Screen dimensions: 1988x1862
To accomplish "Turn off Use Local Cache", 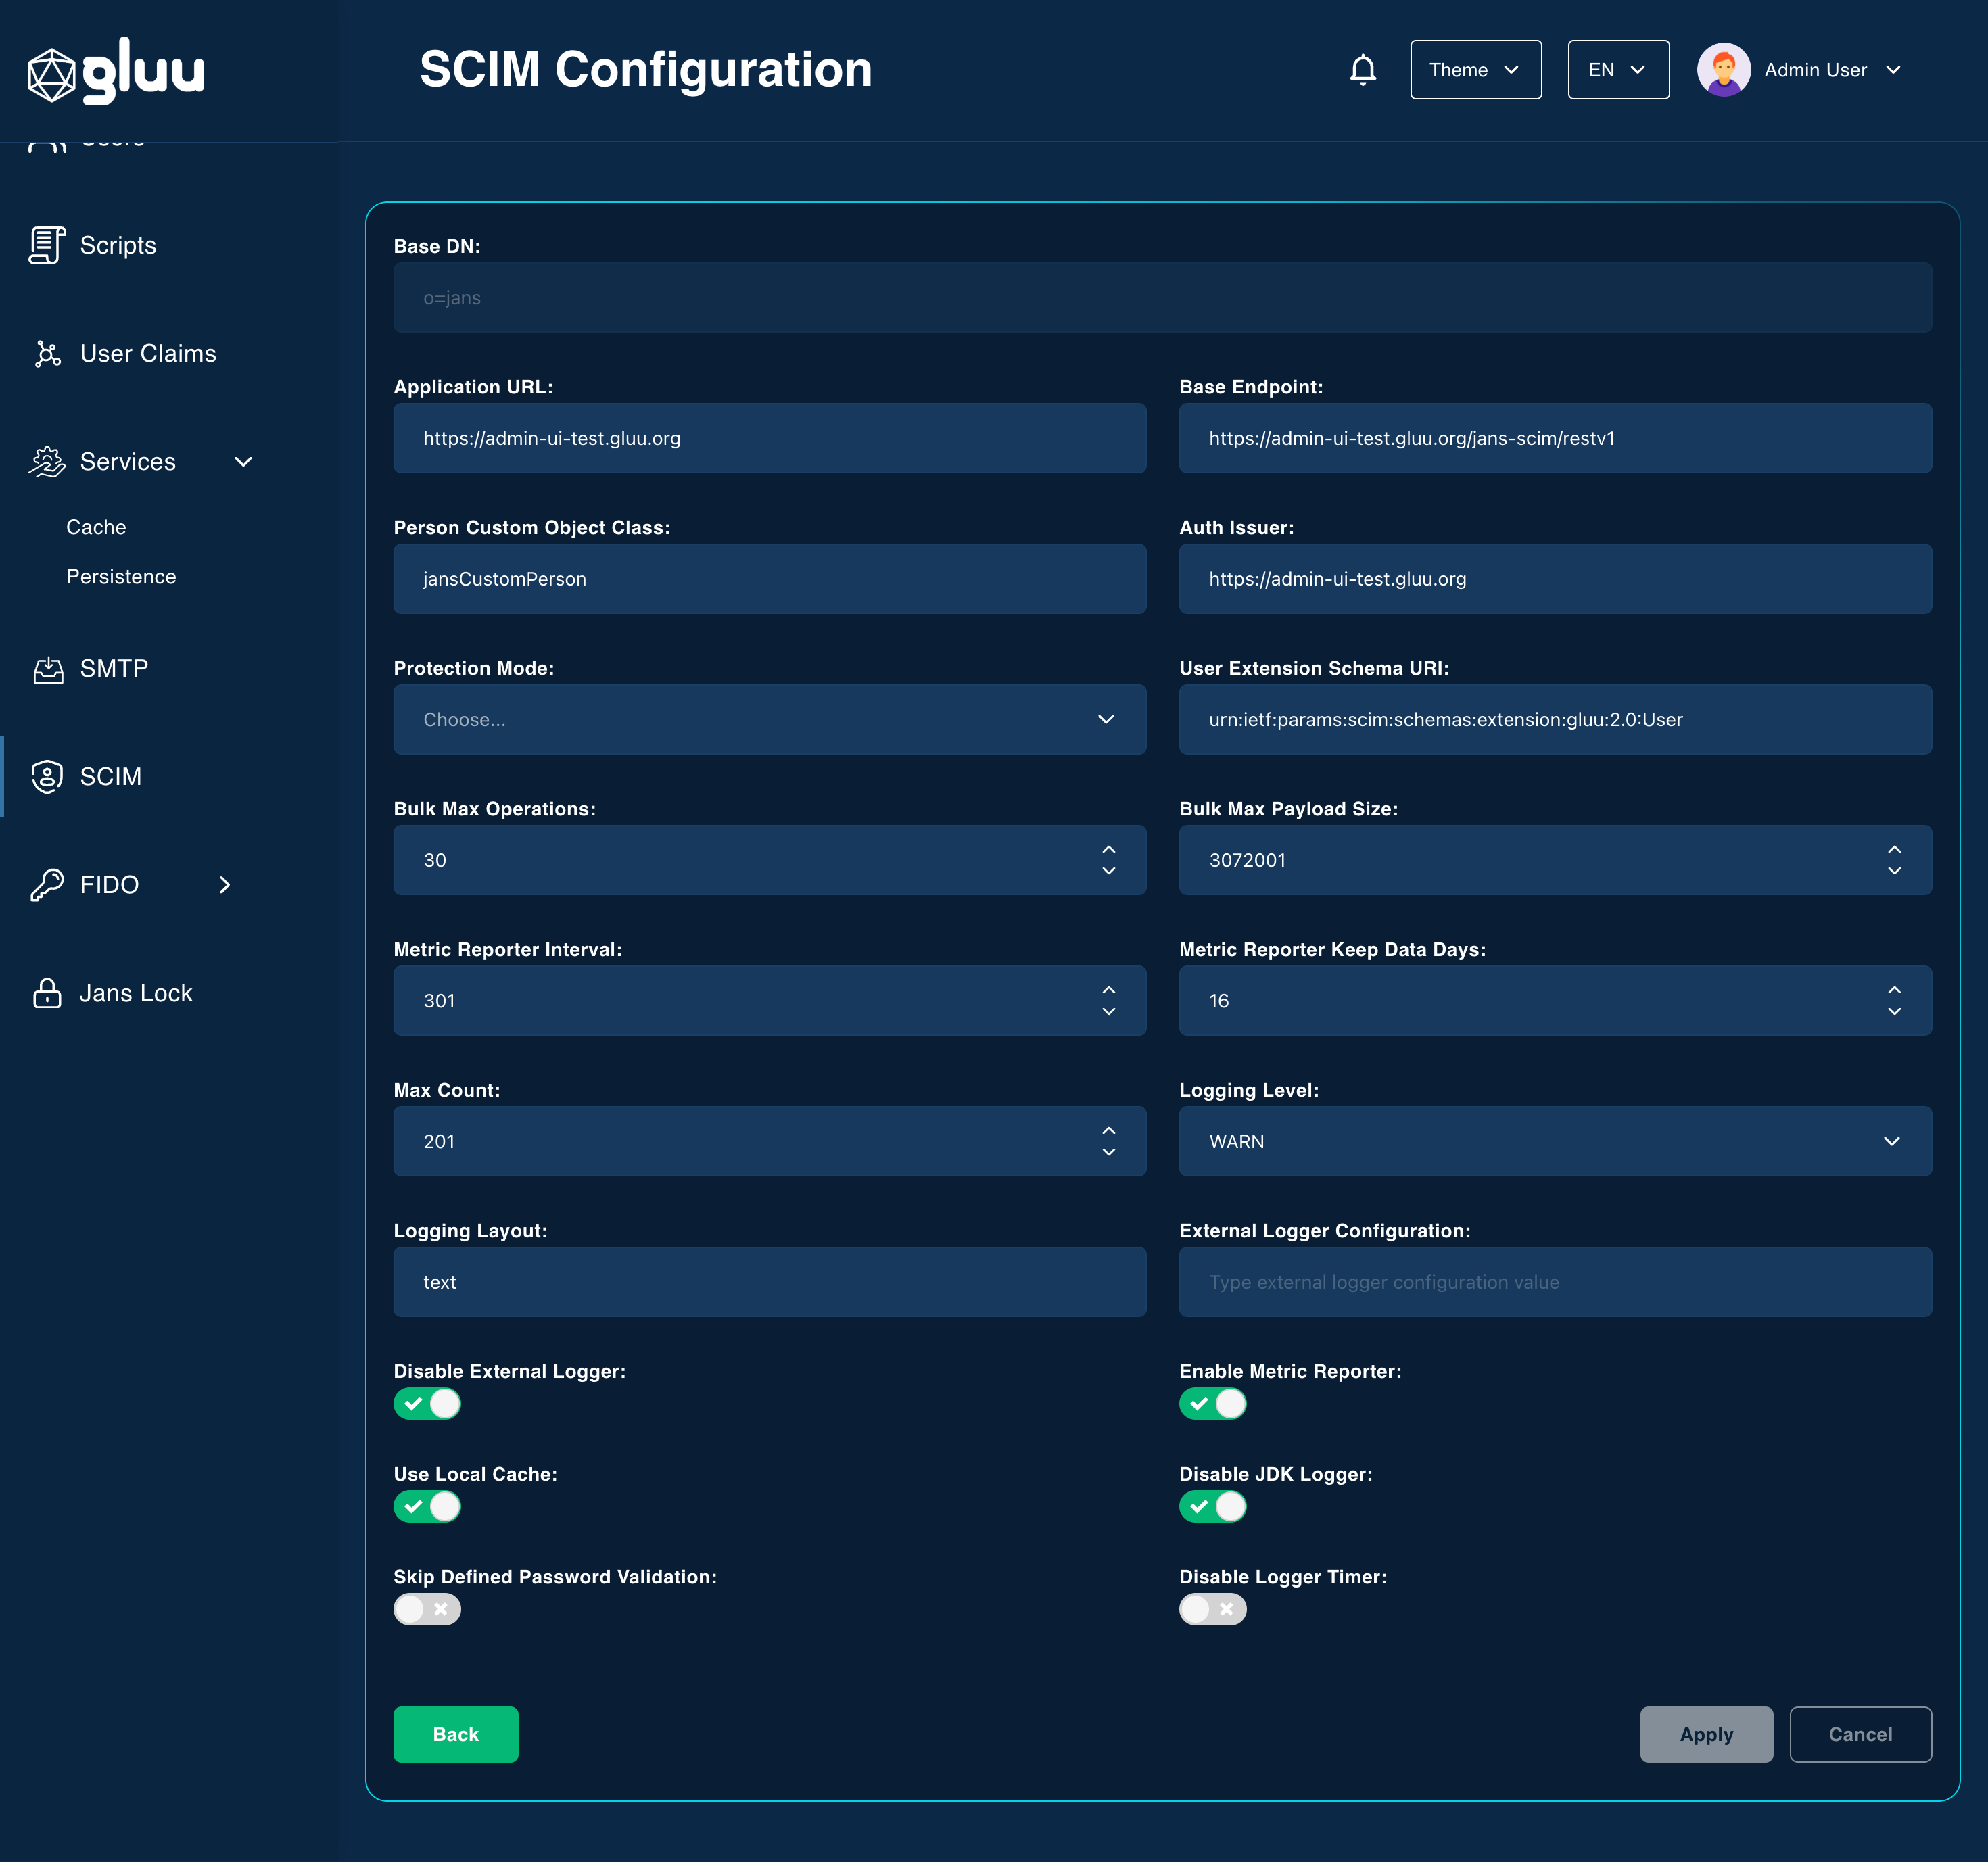I will tap(427, 1507).
